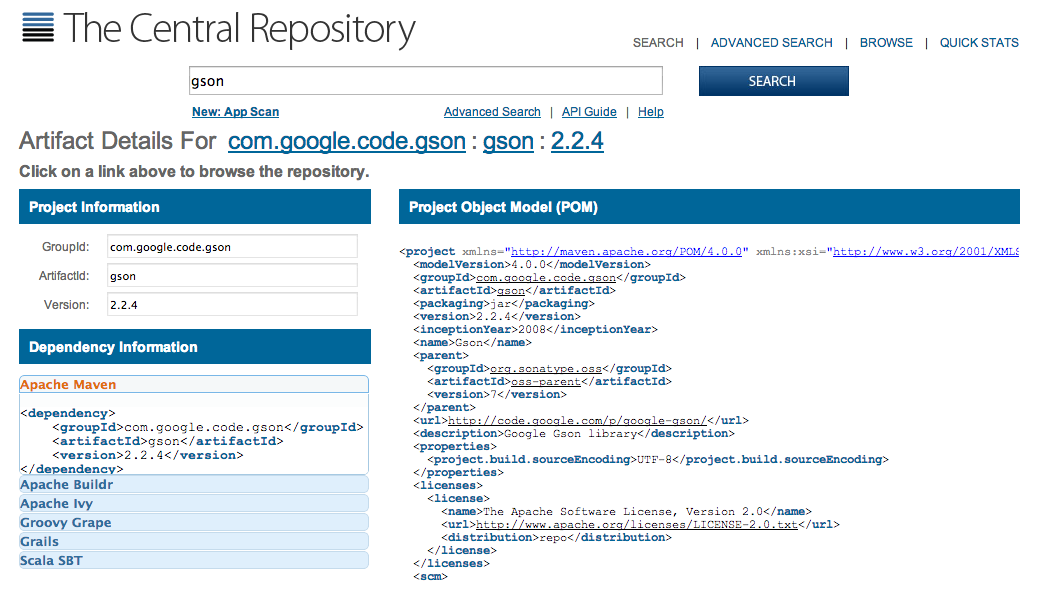Open the www.w3.org/2001/XML xmlns:xsi link
The height and width of the screenshot is (593, 1051).
926,251
